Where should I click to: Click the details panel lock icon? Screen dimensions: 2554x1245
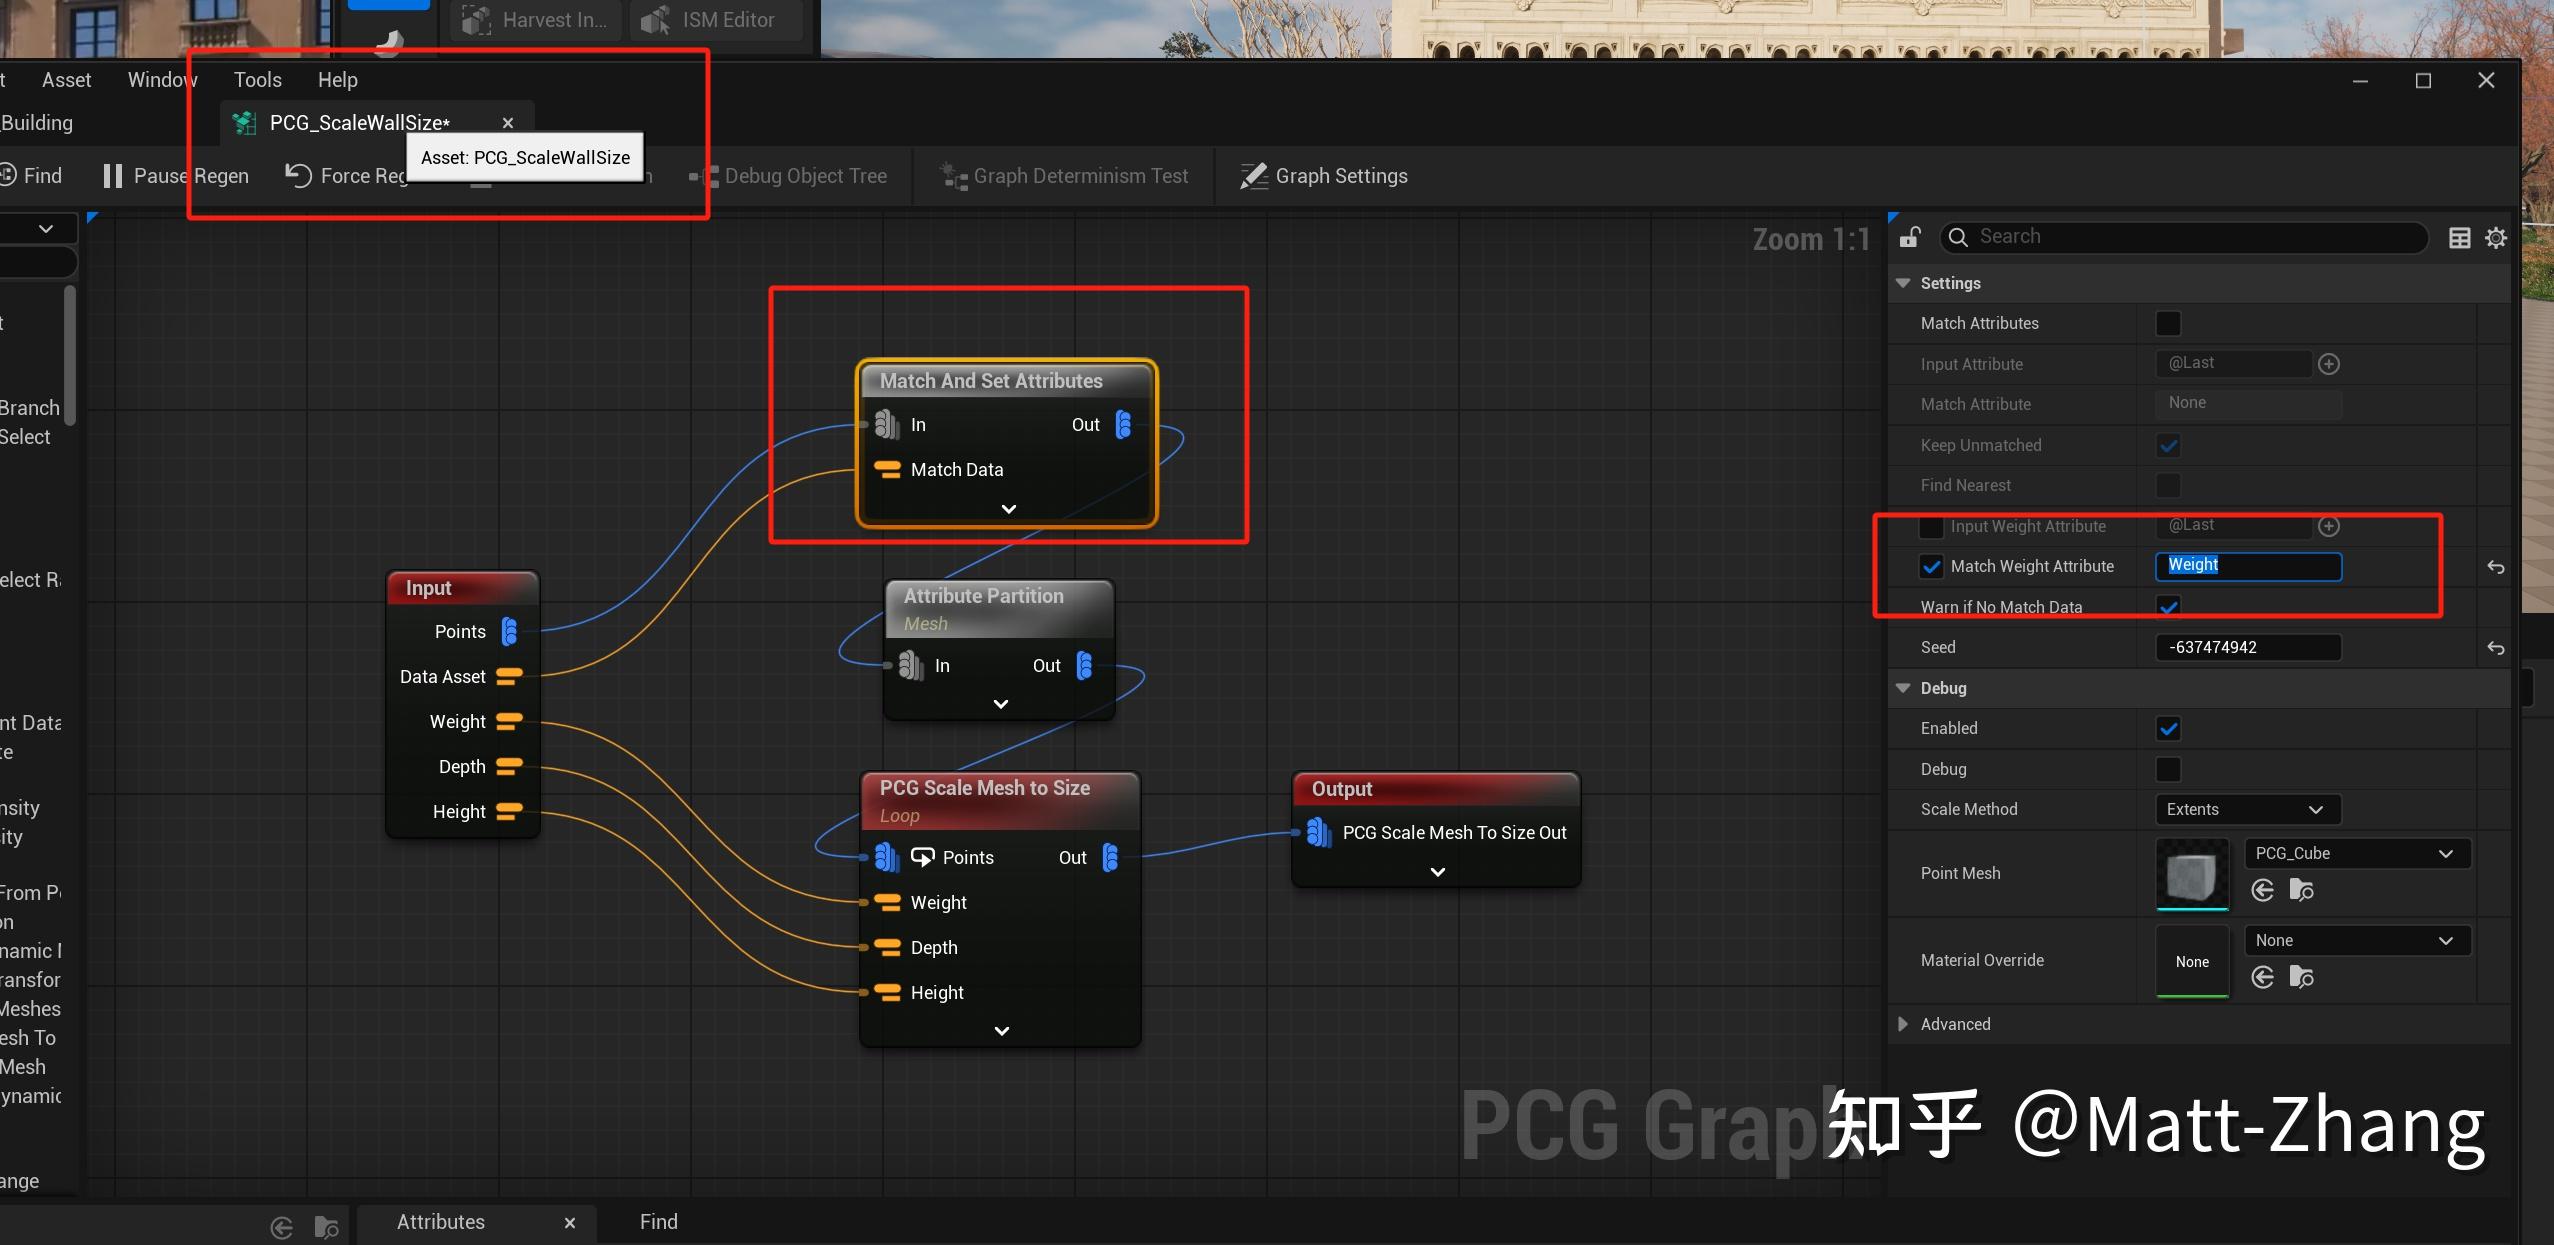(x=1910, y=237)
